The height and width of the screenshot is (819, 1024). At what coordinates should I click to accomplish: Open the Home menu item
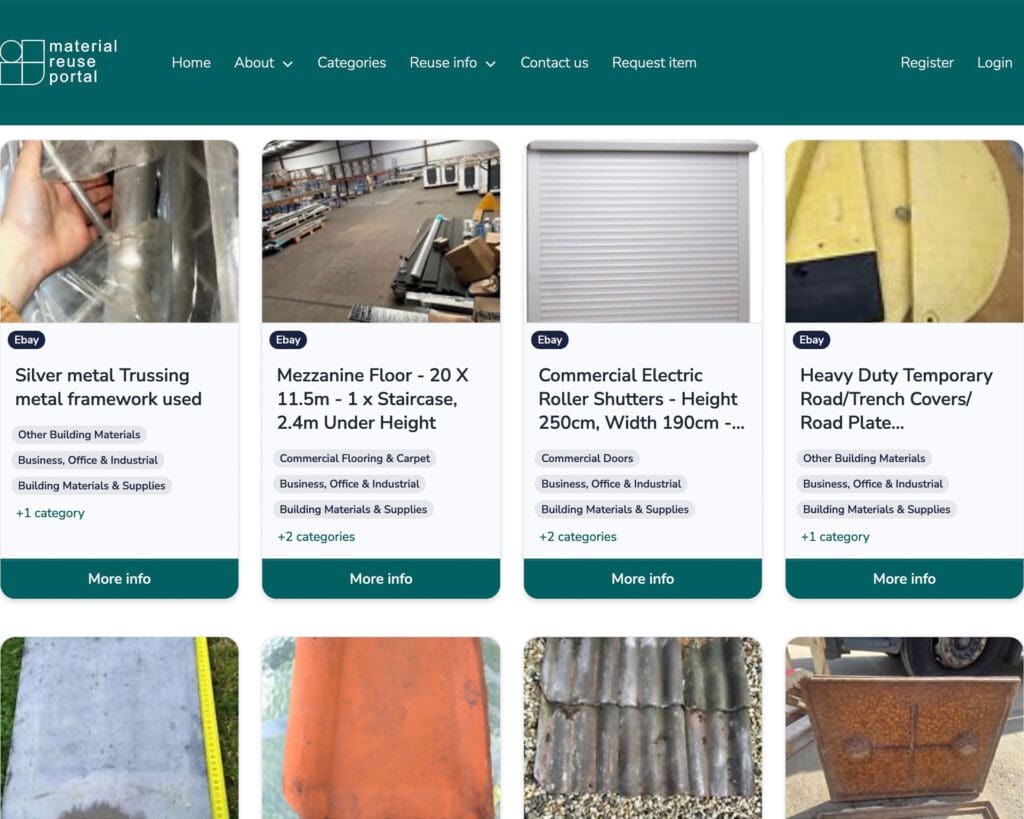point(191,62)
